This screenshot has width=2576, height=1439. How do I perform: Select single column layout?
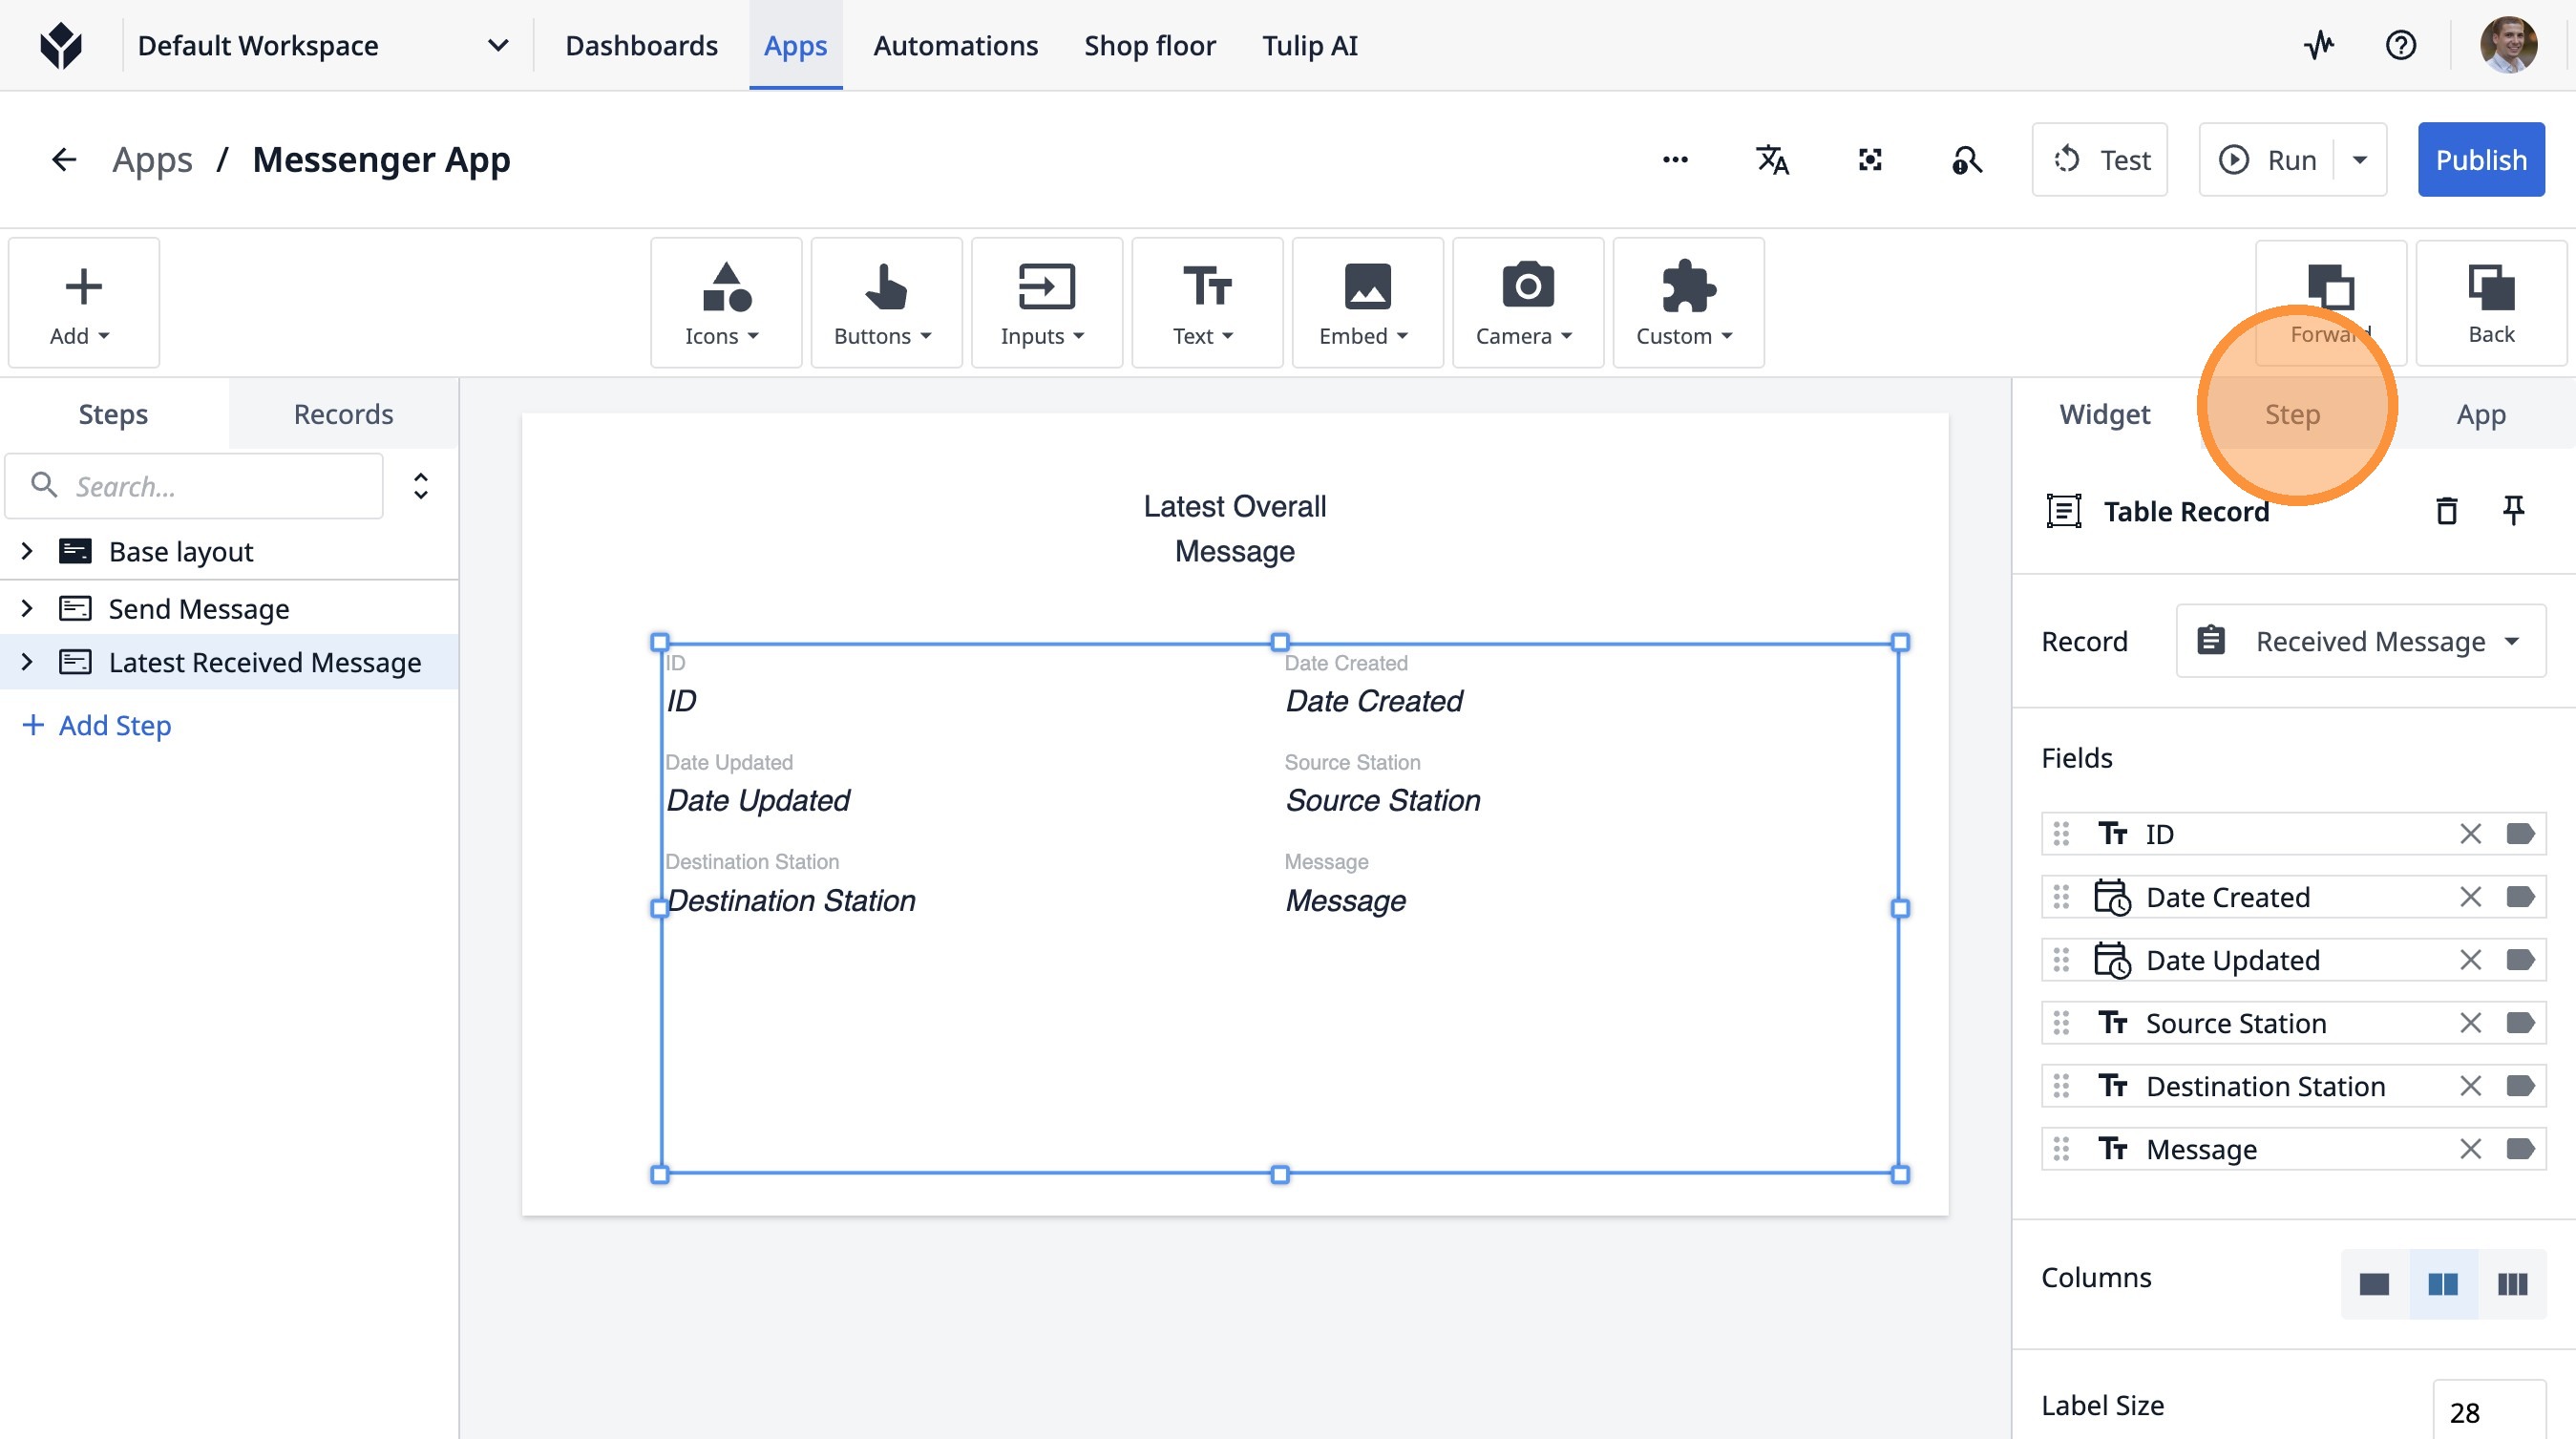coord(2374,1283)
